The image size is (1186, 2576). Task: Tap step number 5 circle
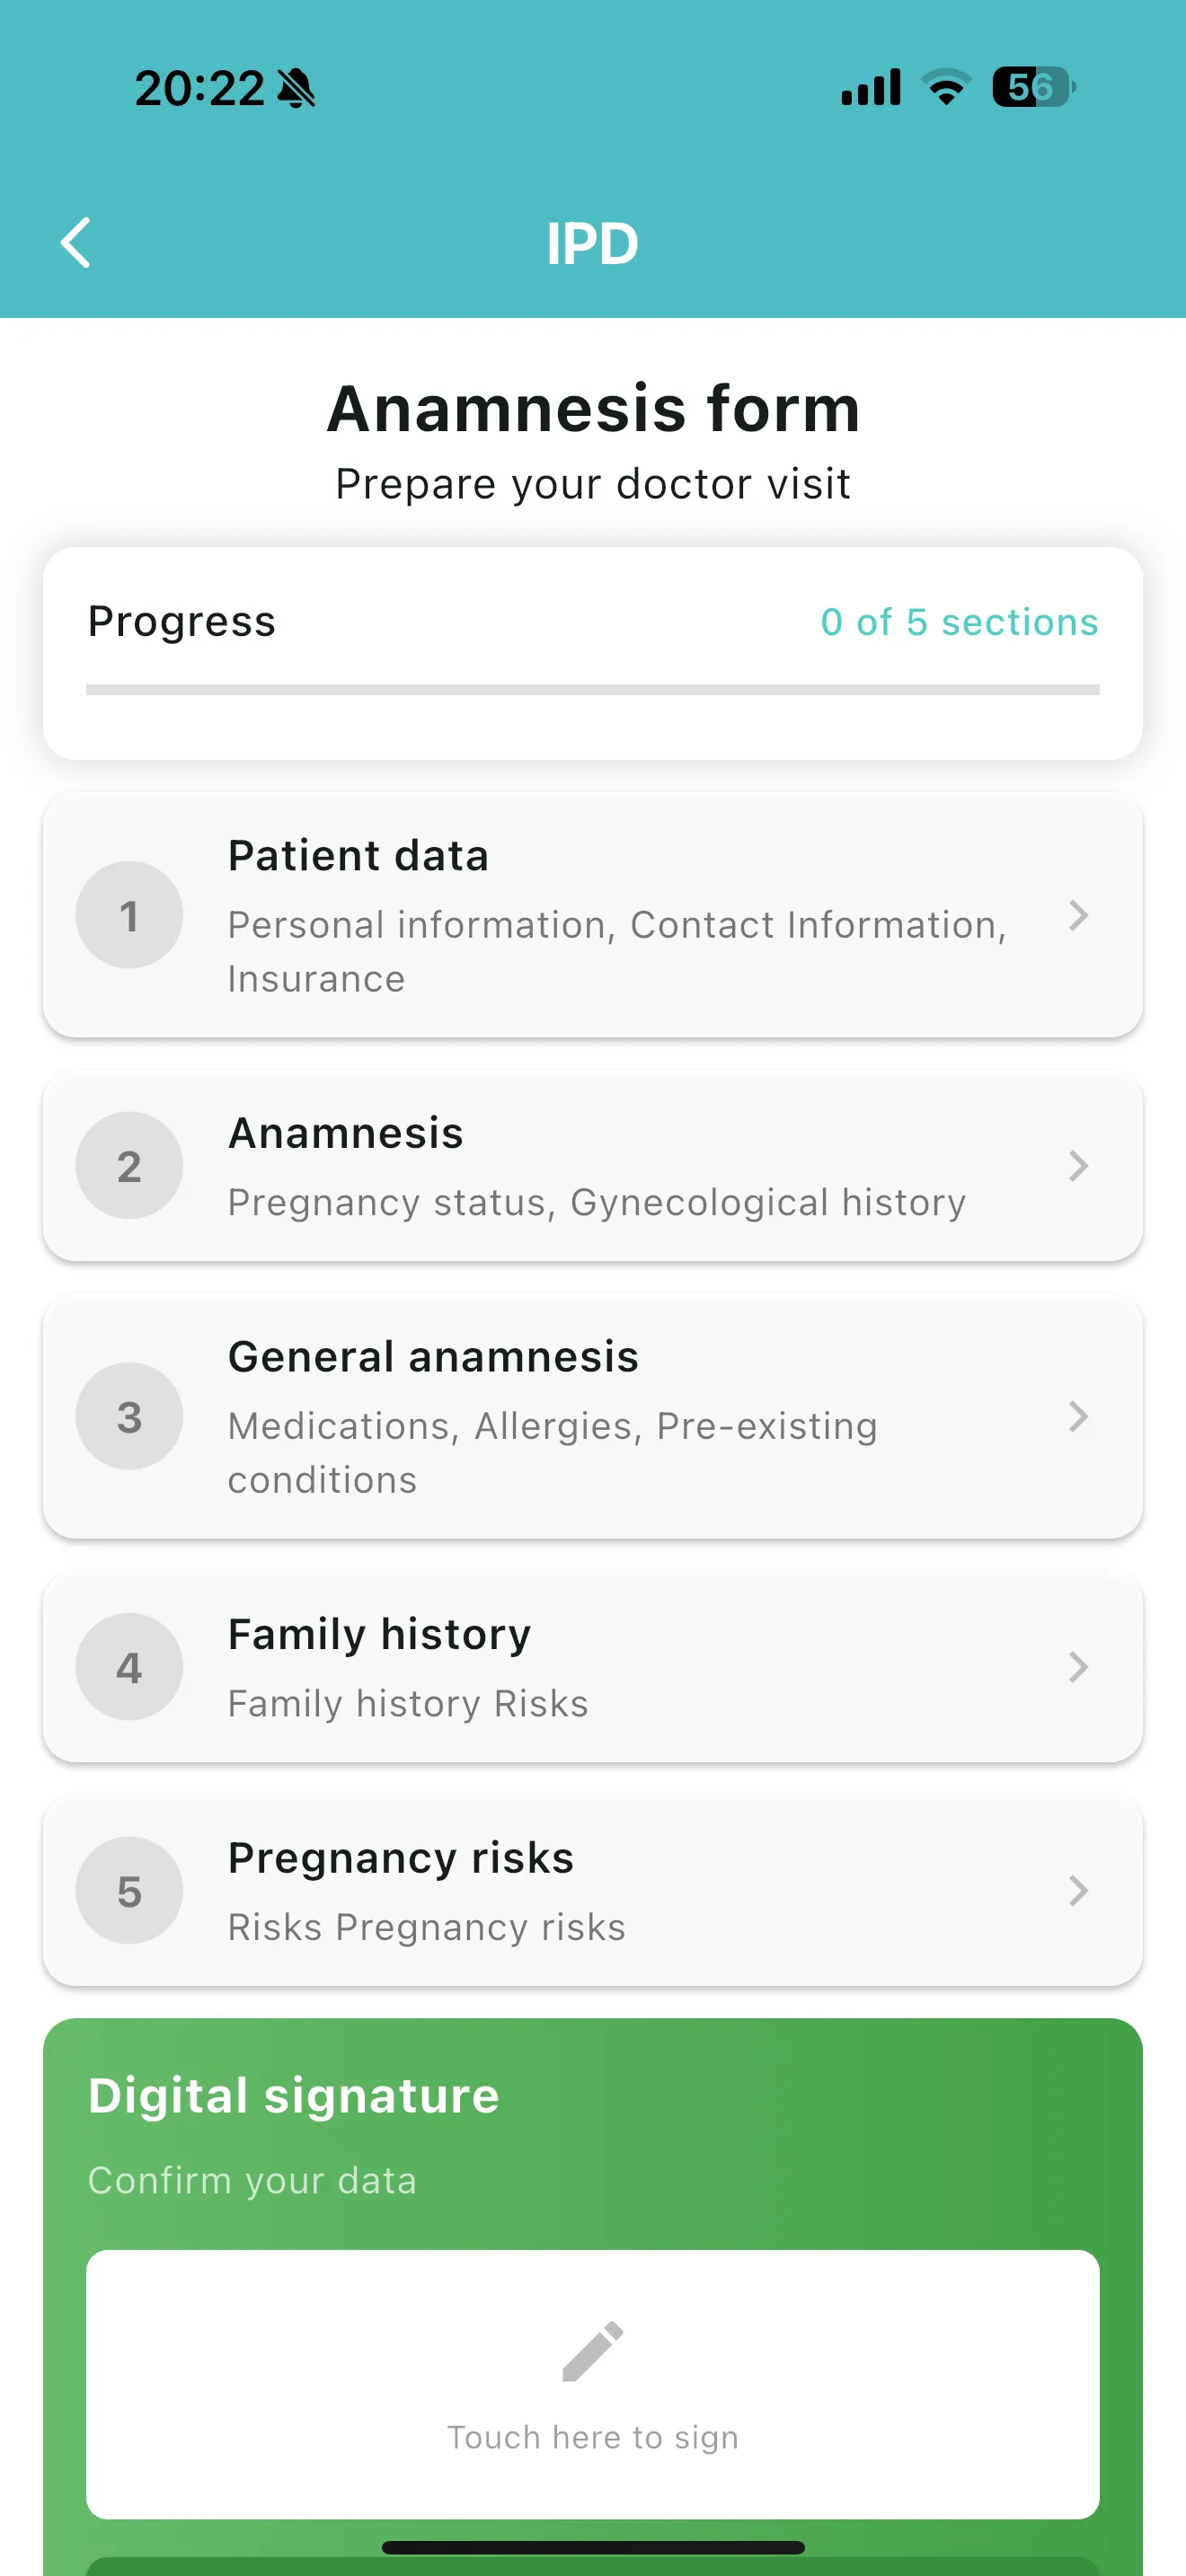coord(129,1890)
